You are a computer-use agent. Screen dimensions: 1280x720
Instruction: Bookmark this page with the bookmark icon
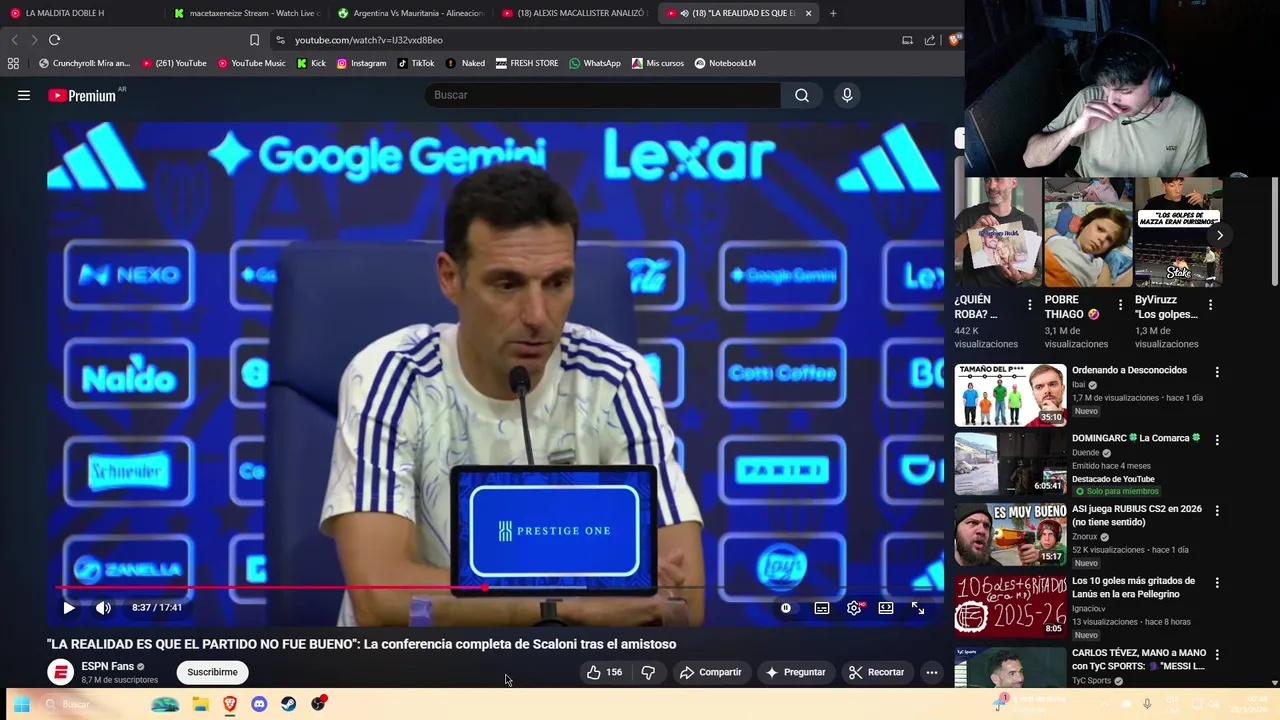click(254, 40)
